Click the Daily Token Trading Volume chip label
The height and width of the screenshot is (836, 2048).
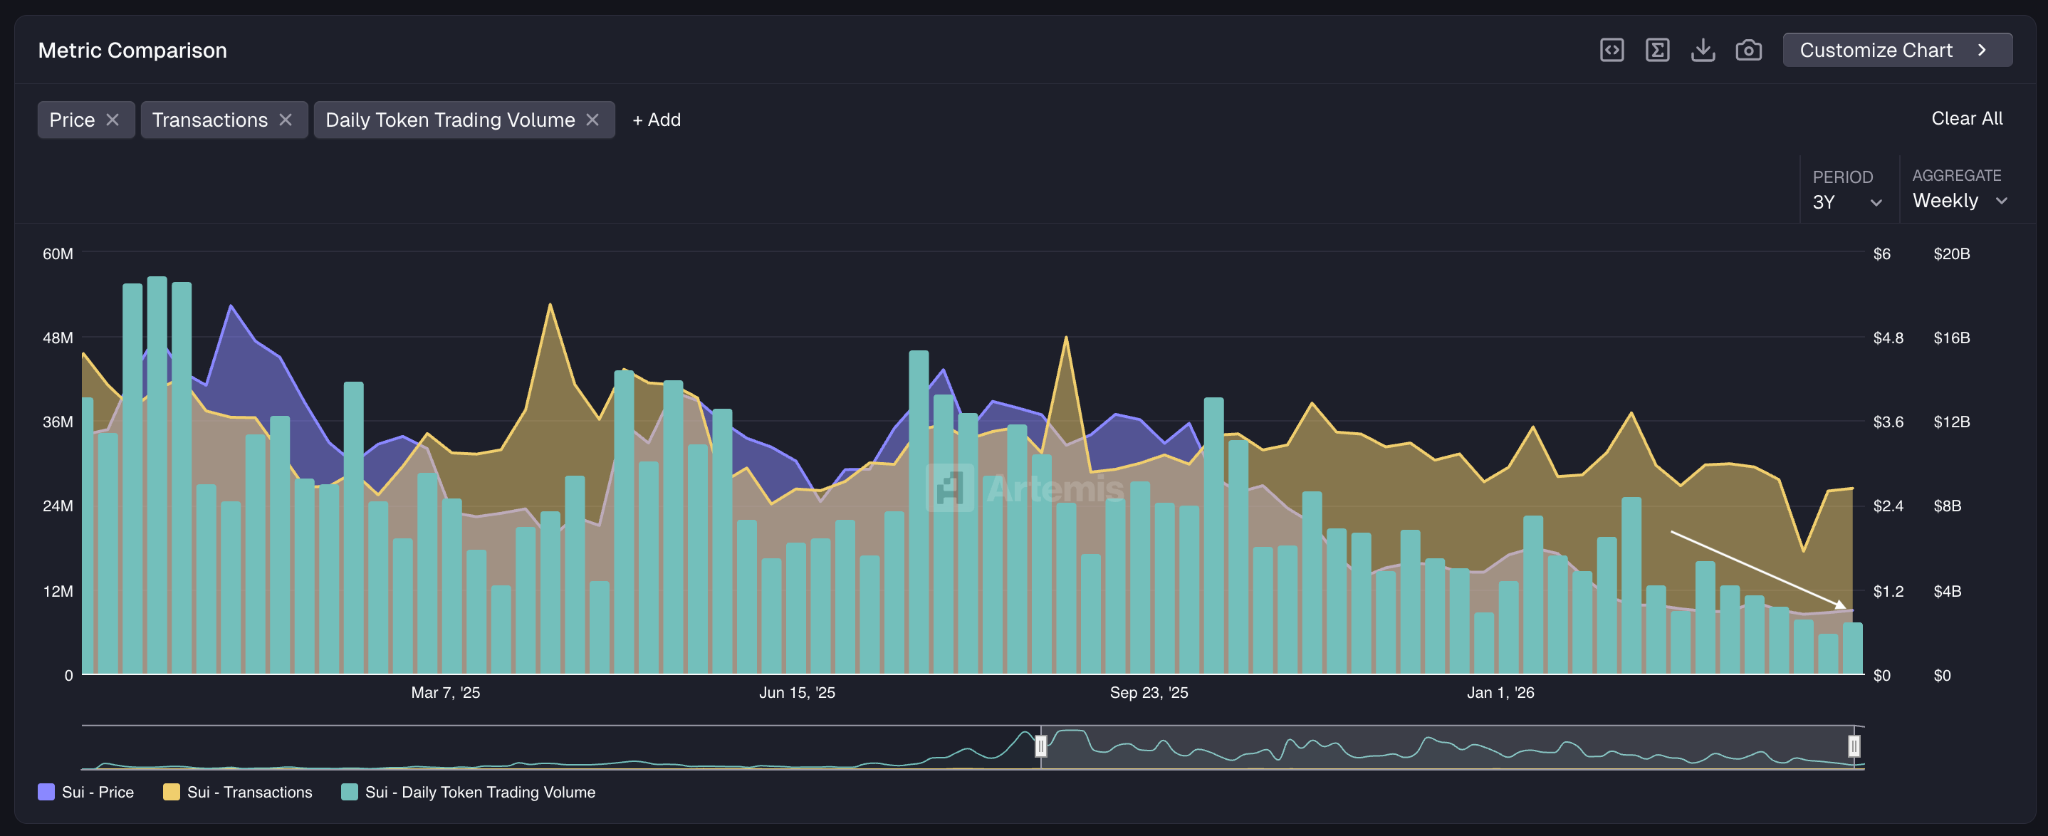(x=450, y=120)
